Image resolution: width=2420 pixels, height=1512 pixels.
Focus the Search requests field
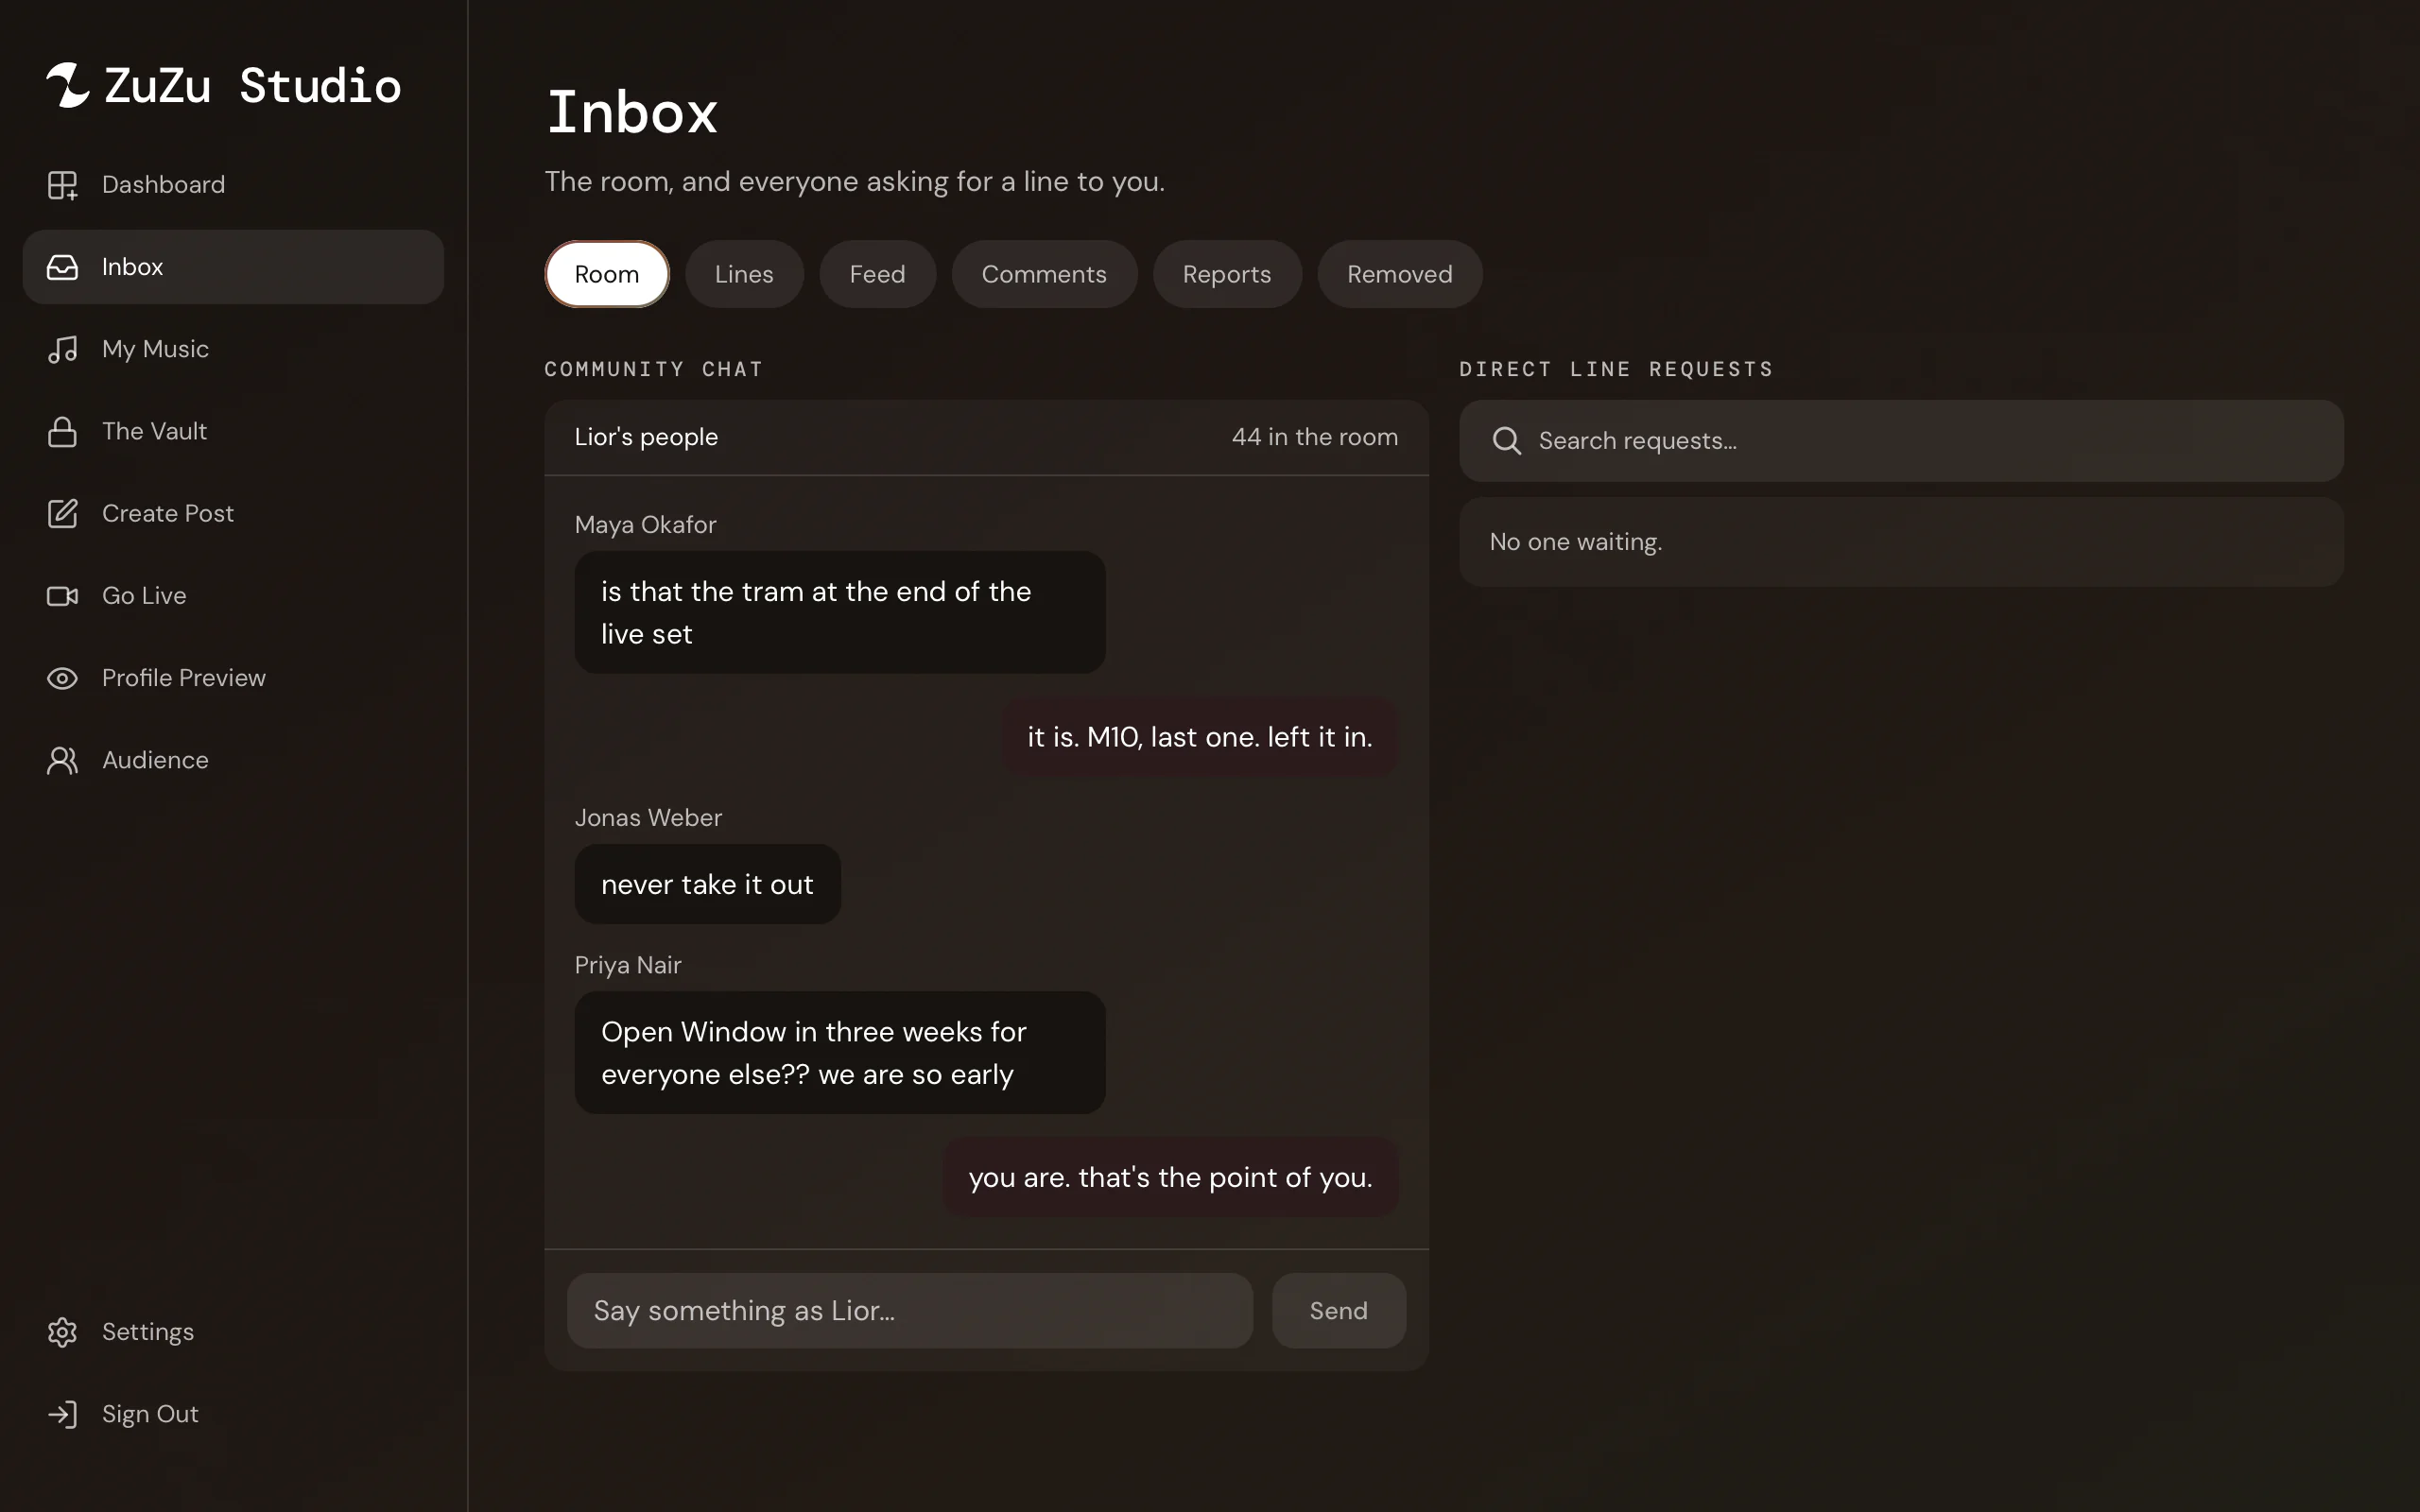1901,441
